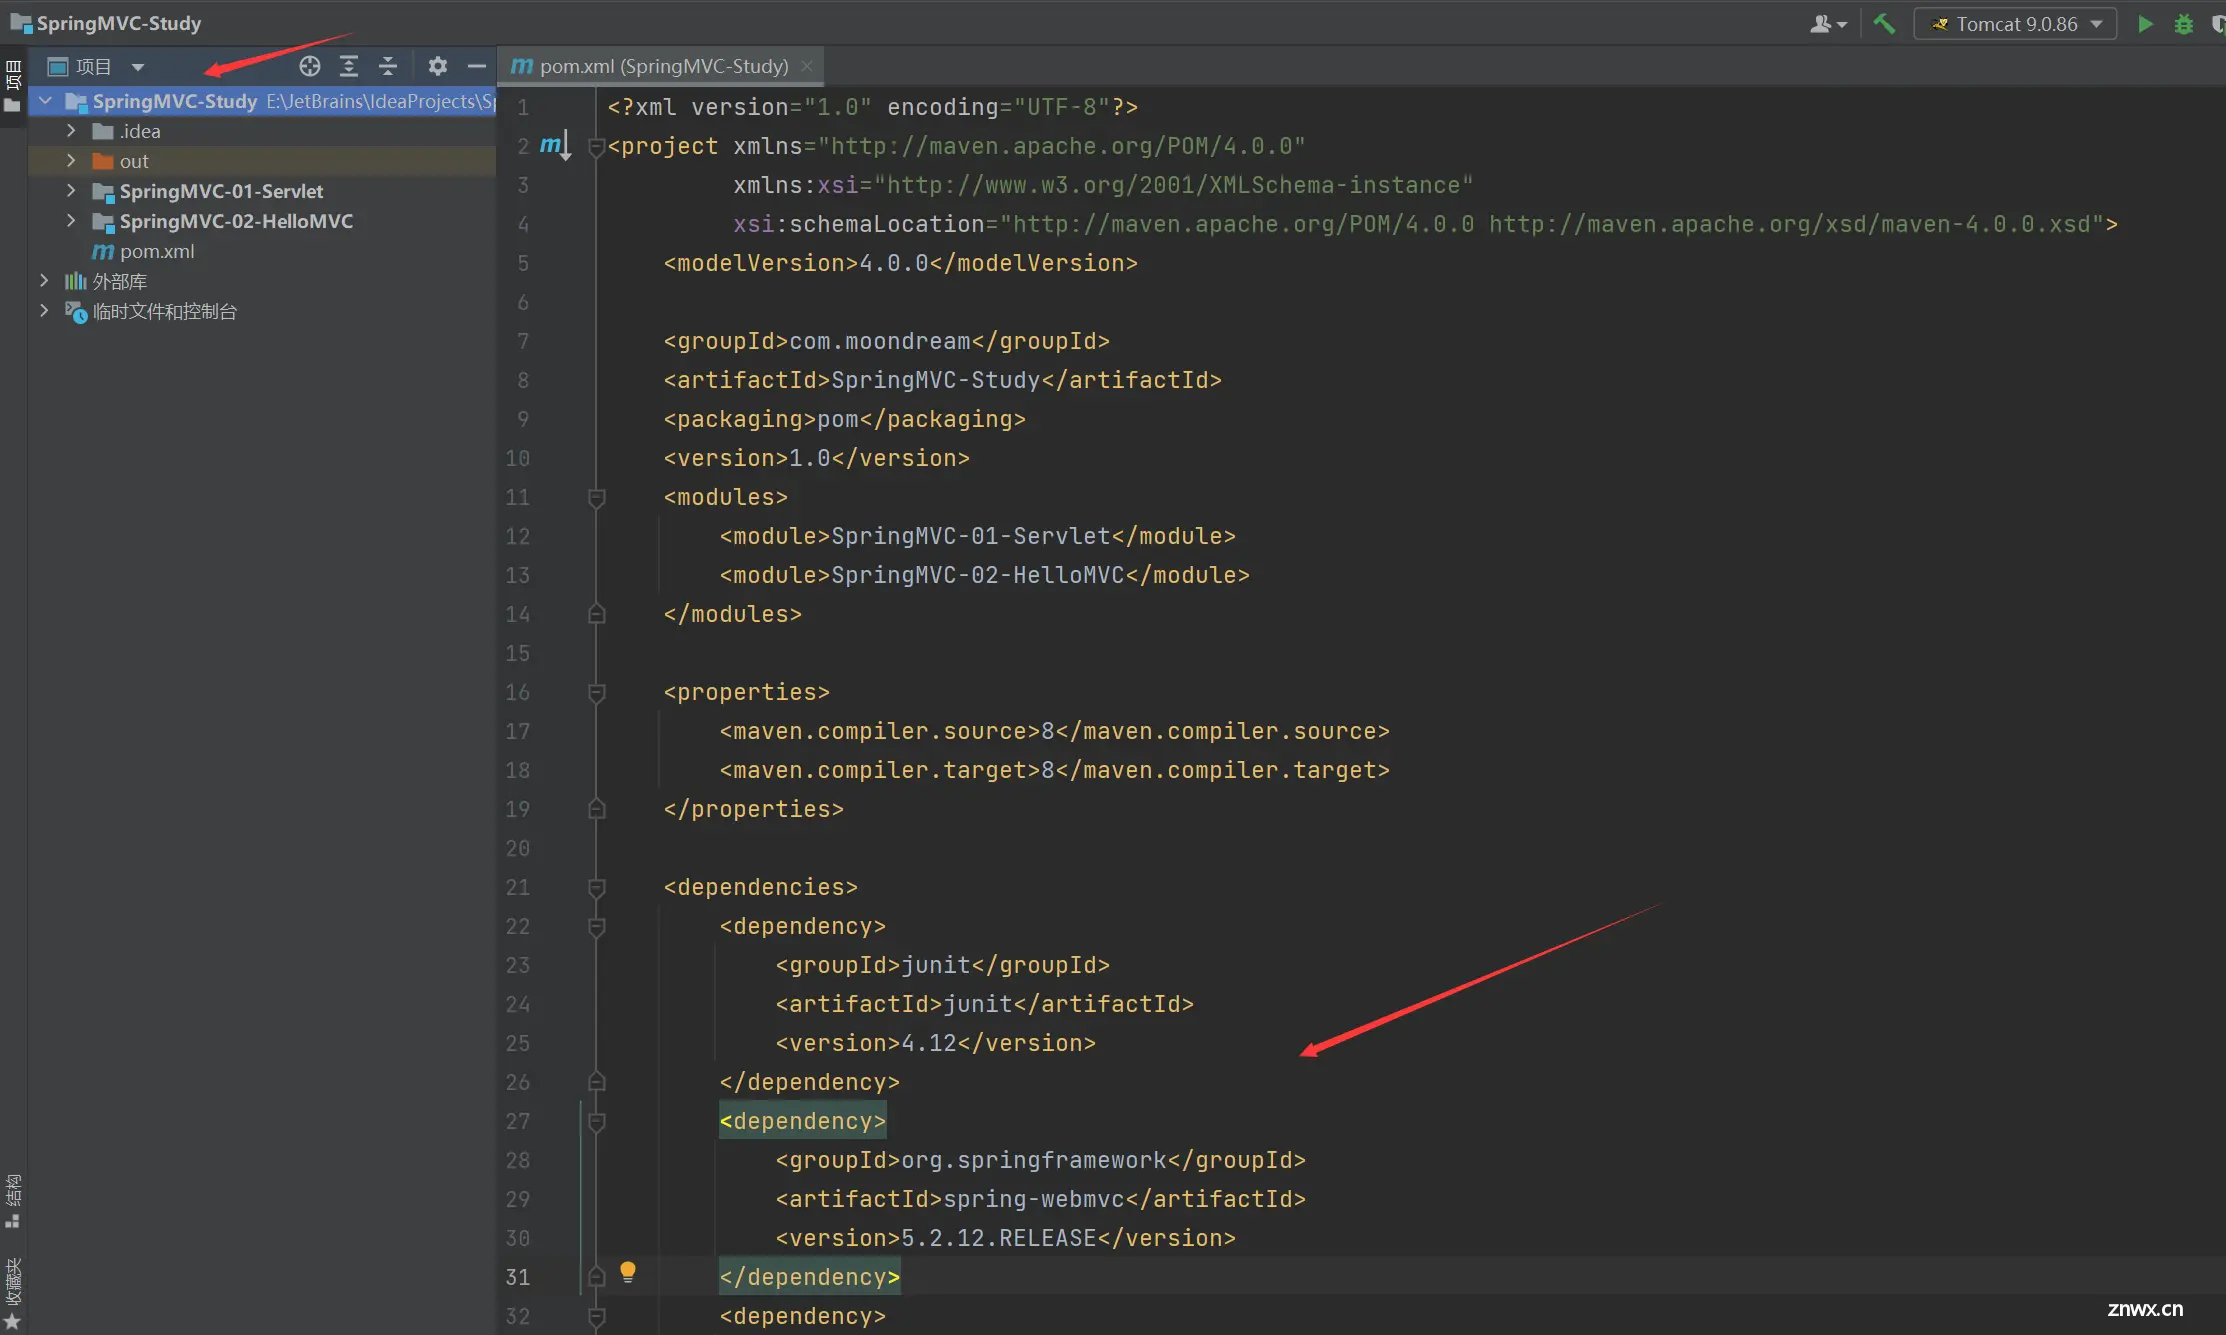The height and width of the screenshot is (1335, 2226).
Task: Collapse the SpringMVC-Study root node
Action: click(45, 101)
